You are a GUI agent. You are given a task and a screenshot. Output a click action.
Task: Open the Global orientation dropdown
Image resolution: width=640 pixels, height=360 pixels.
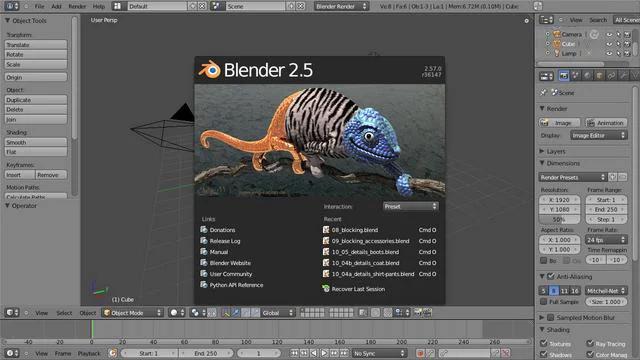278,313
